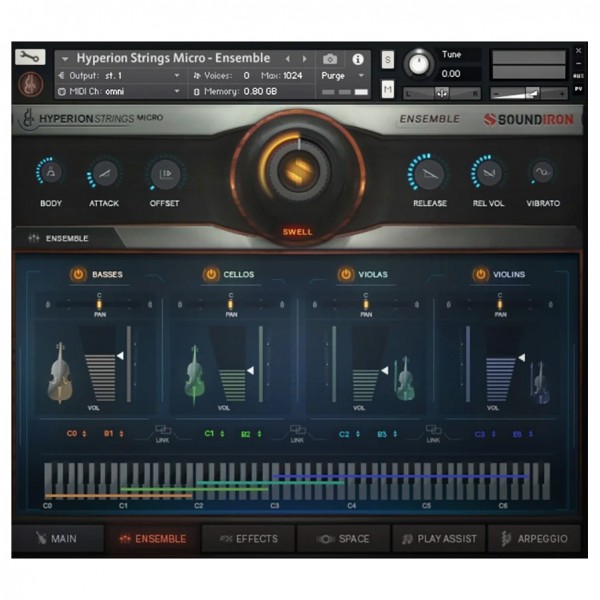Toggle the AUX sends button
This screenshot has height=600, width=600.
tap(578, 76)
